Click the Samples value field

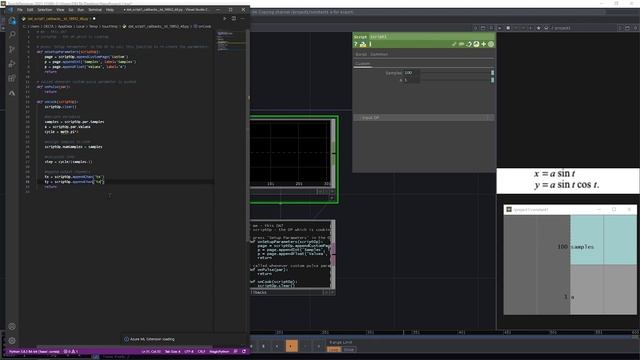[x=411, y=73]
